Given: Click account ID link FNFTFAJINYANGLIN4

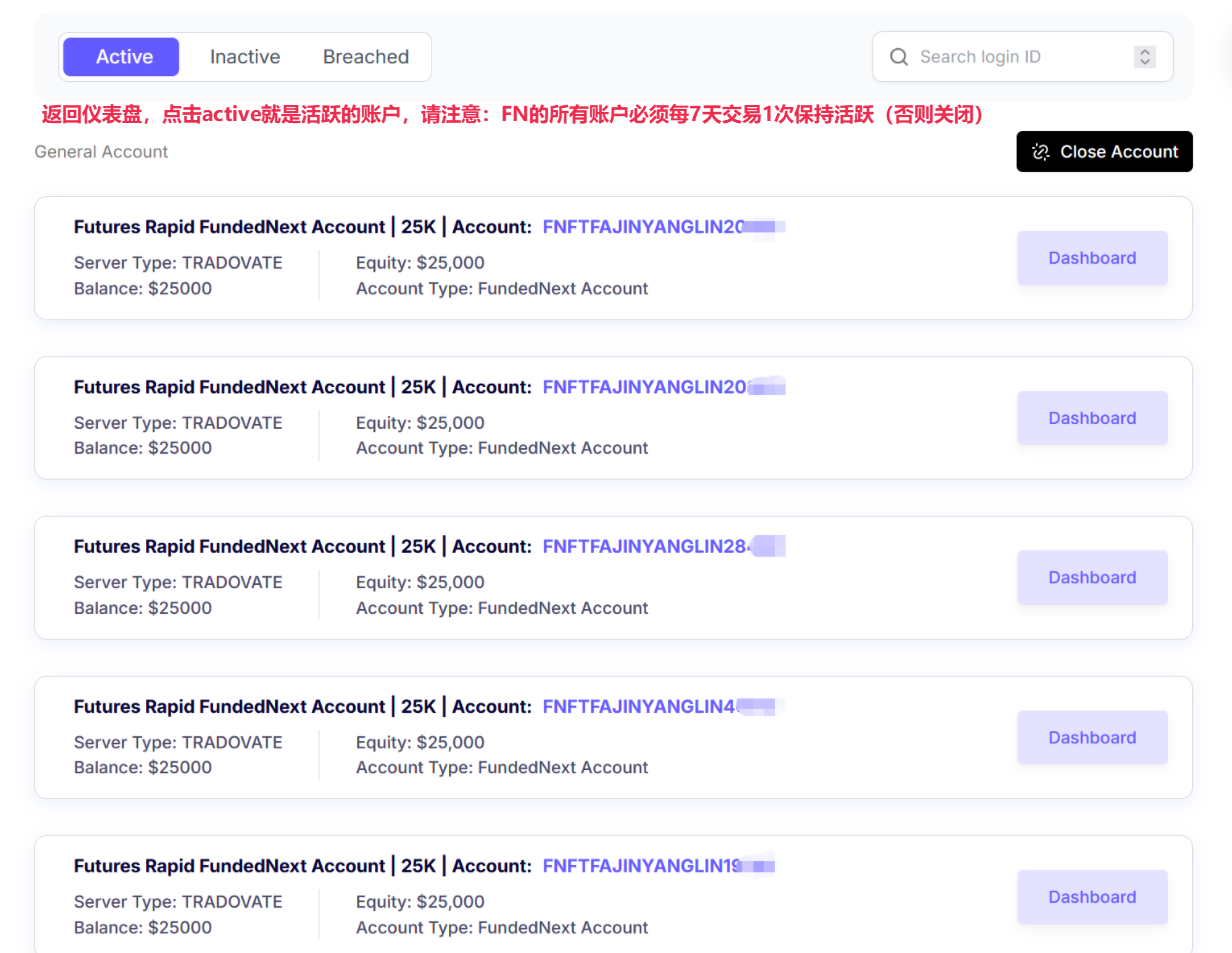Looking at the screenshot, I should [x=664, y=706].
